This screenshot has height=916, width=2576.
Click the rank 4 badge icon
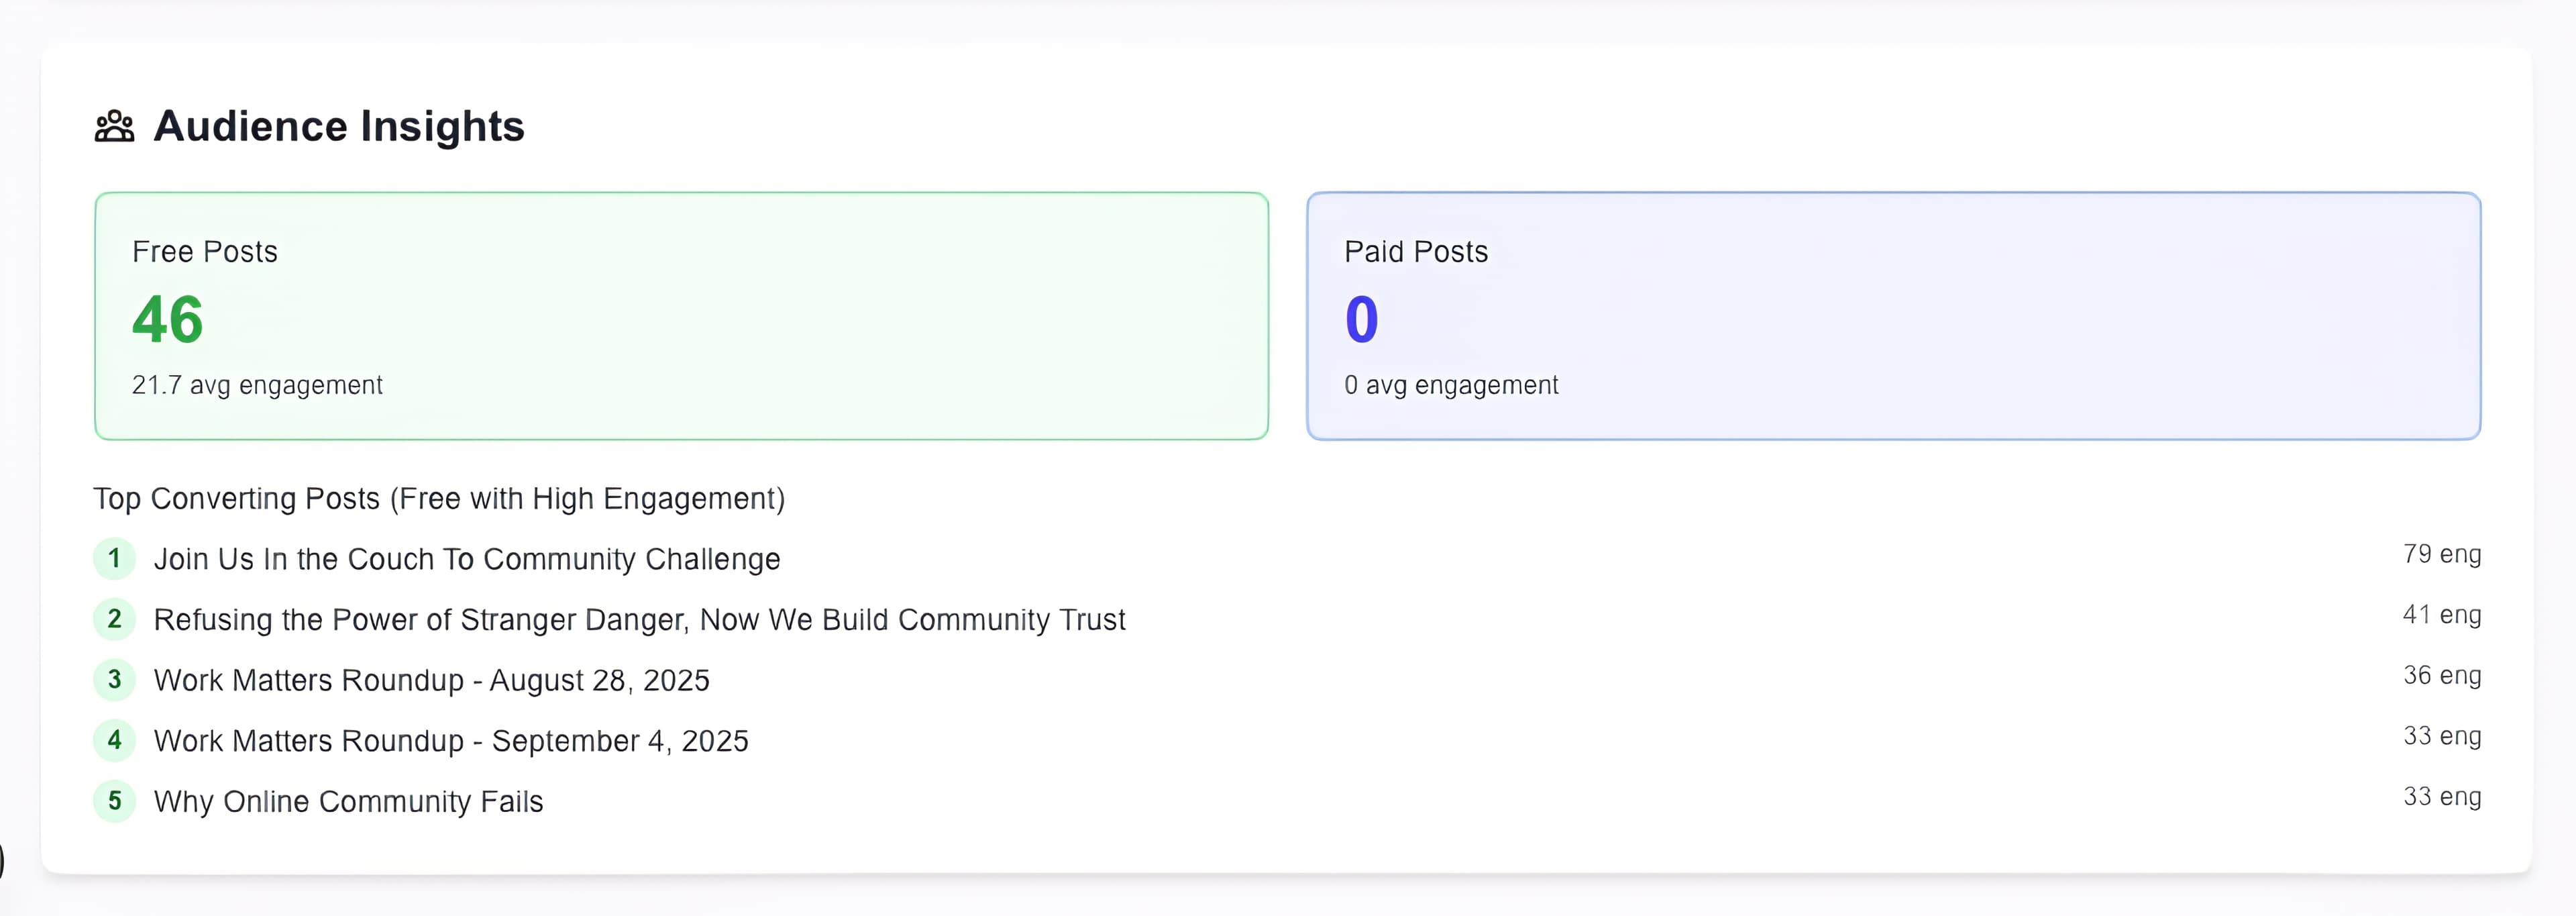tap(115, 740)
